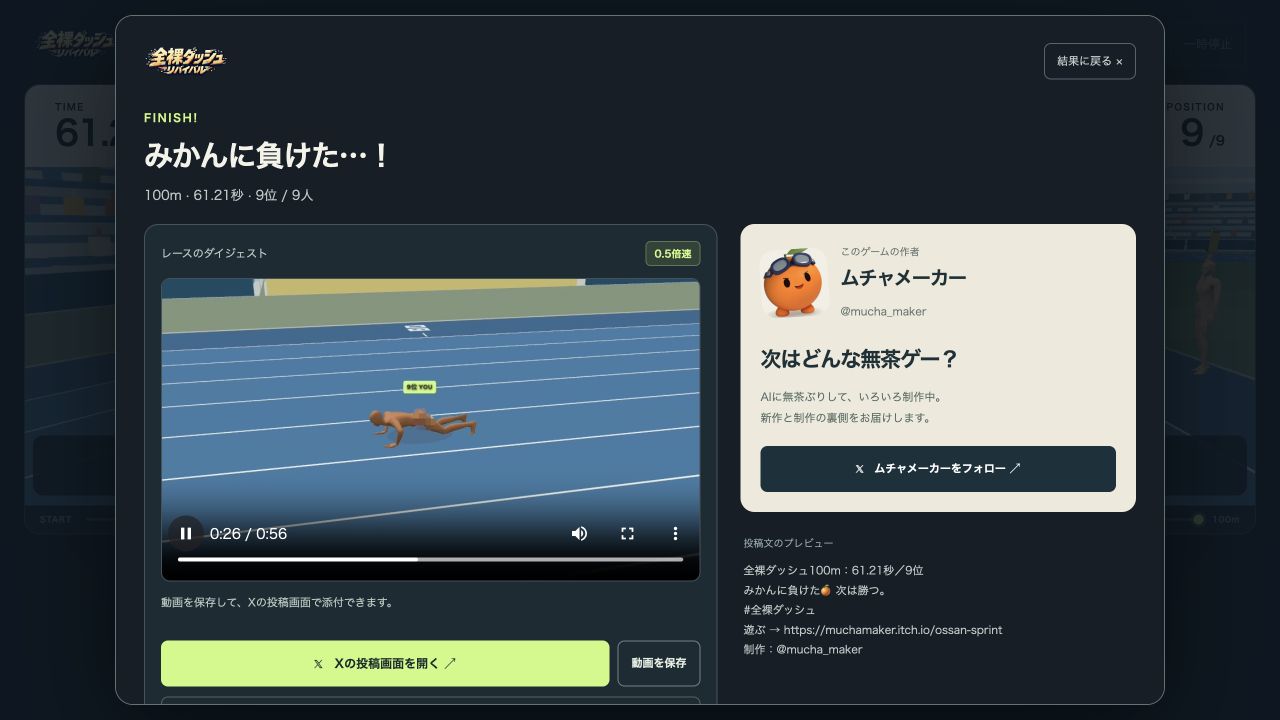Click the itch.io URL in post preview
Image resolution: width=1280 pixels, height=720 pixels.
(x=893, y=630)
